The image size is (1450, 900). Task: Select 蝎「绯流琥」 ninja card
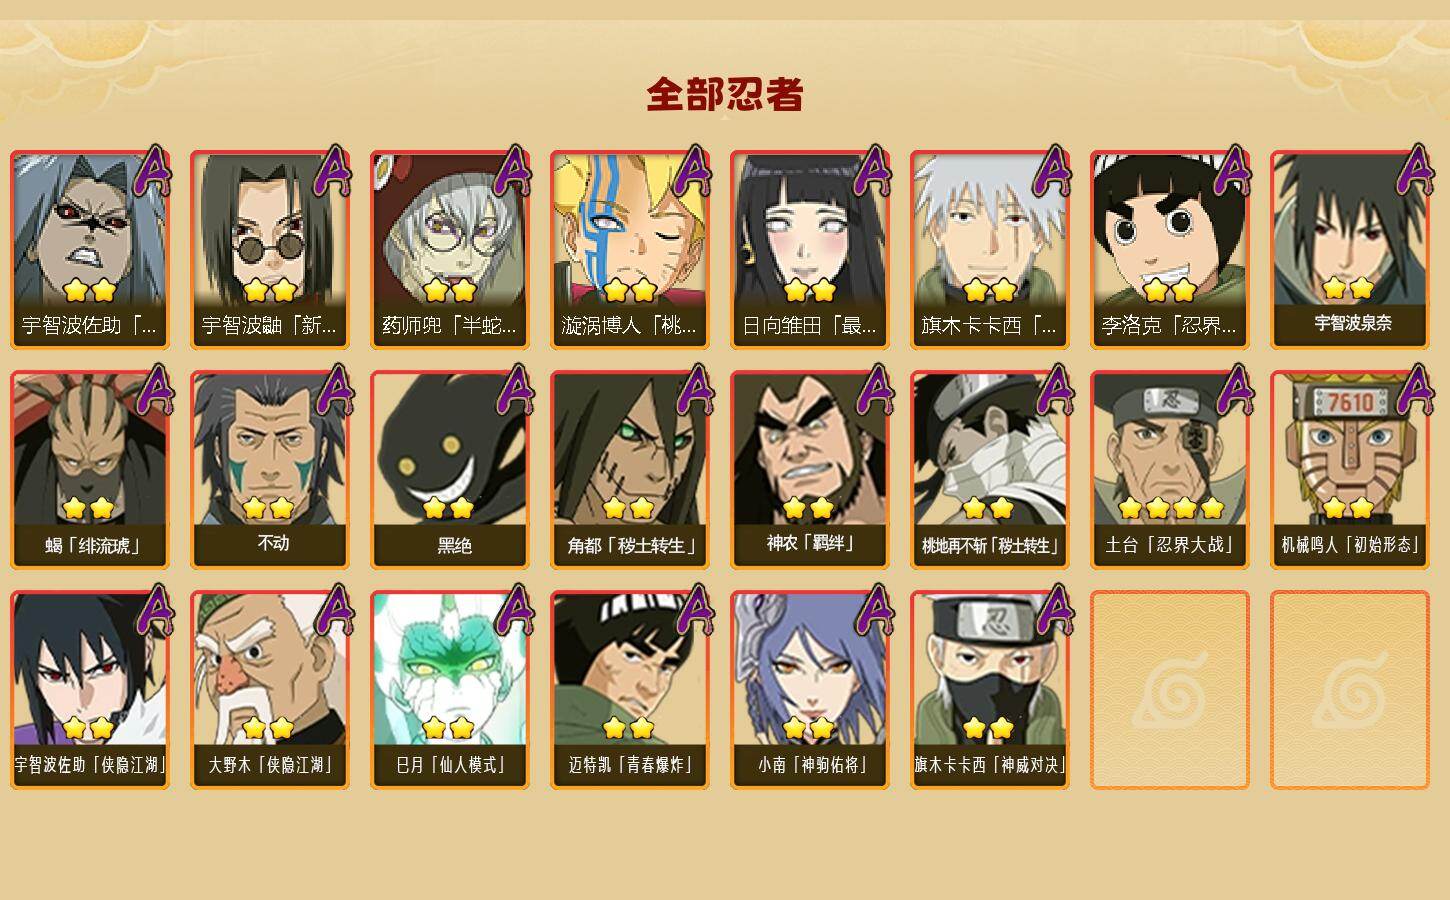click(89, 469)
